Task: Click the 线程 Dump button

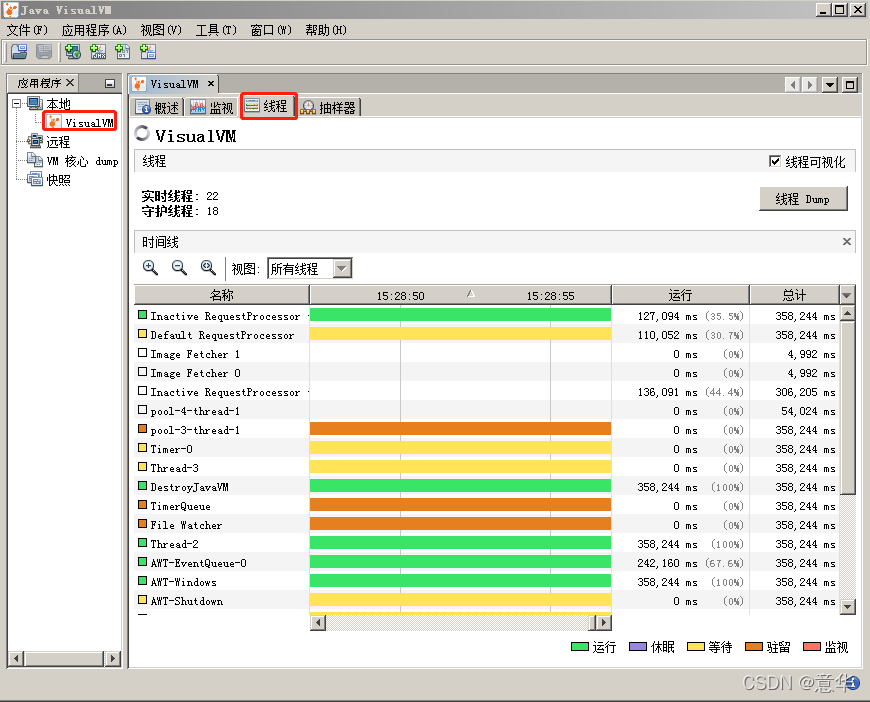Action: [803, 199]
